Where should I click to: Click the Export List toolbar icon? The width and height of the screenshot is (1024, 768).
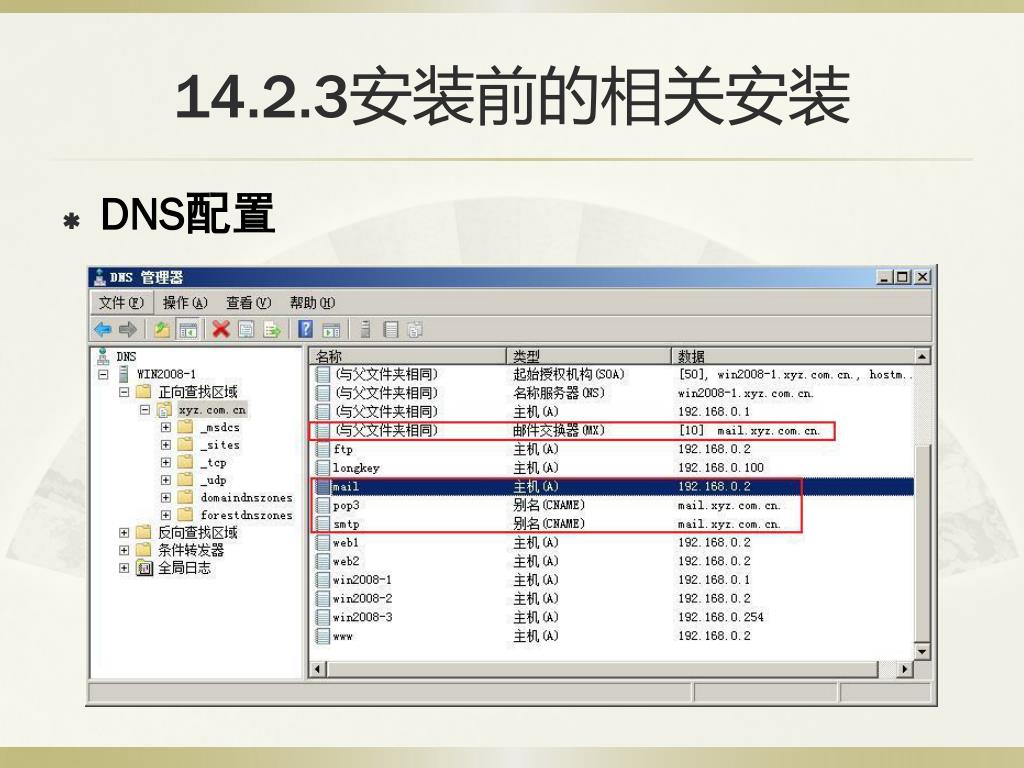(272, 330)
